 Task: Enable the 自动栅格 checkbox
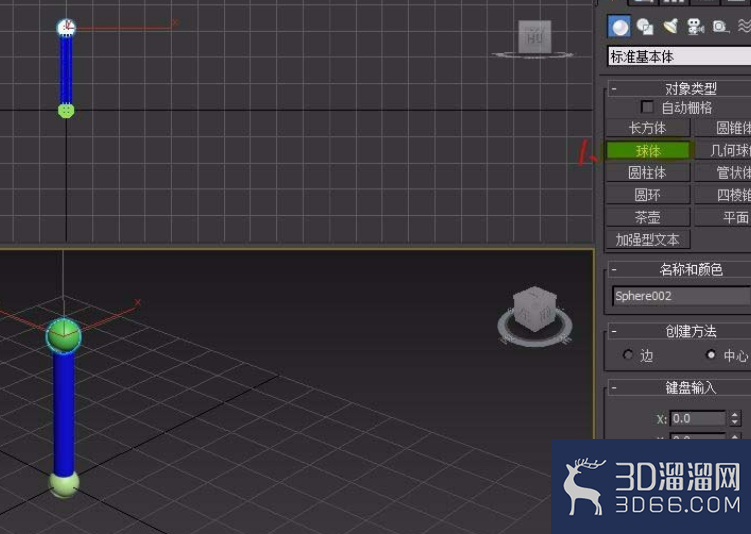click(x=647, y=107)
